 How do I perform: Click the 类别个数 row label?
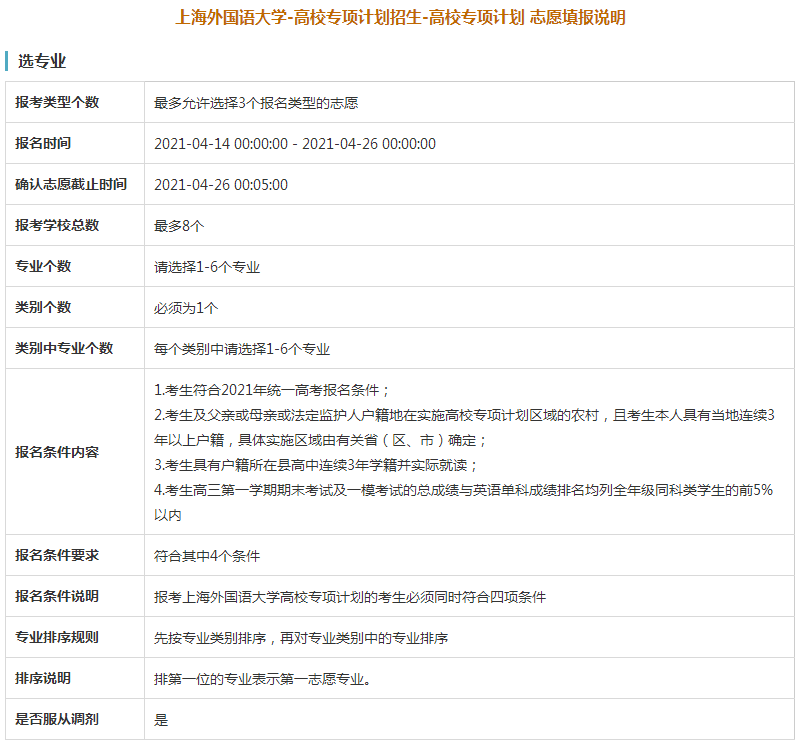[x=43, y=307]
